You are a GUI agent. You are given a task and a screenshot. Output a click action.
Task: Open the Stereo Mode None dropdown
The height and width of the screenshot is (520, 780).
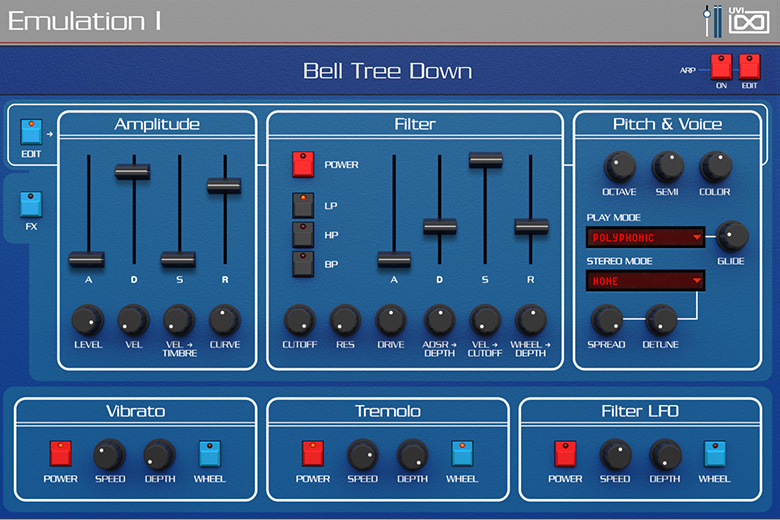(x=645, y=281)
